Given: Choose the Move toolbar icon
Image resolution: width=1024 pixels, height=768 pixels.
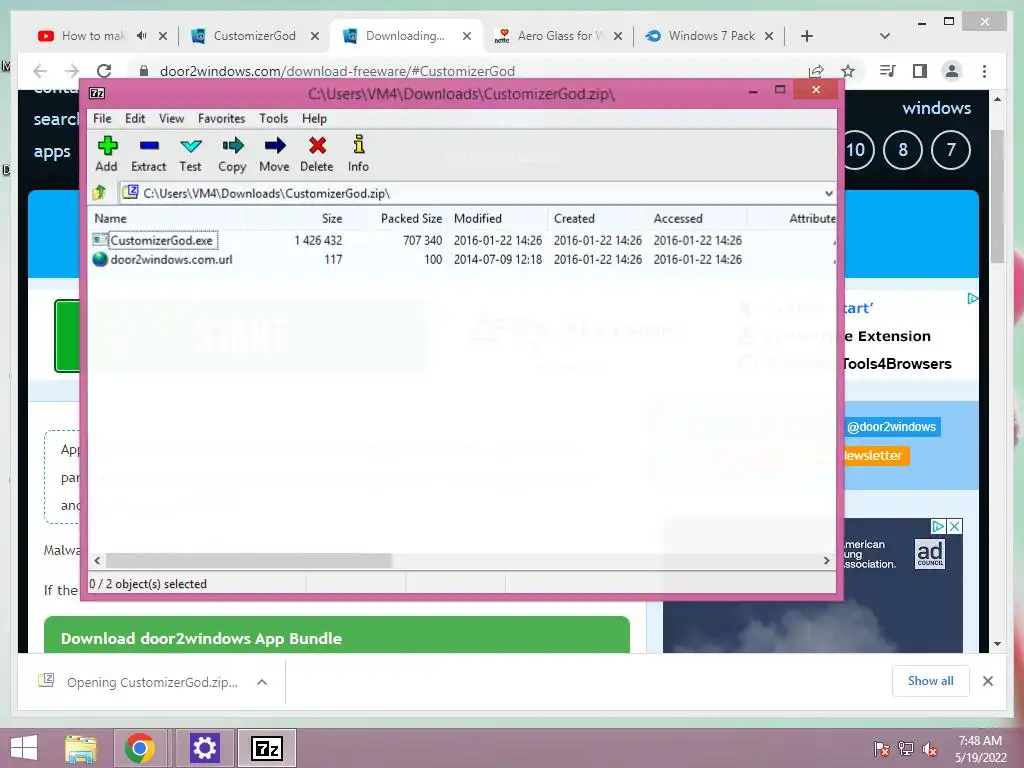Looking at the screenshot, I should (x=274, y=154).
